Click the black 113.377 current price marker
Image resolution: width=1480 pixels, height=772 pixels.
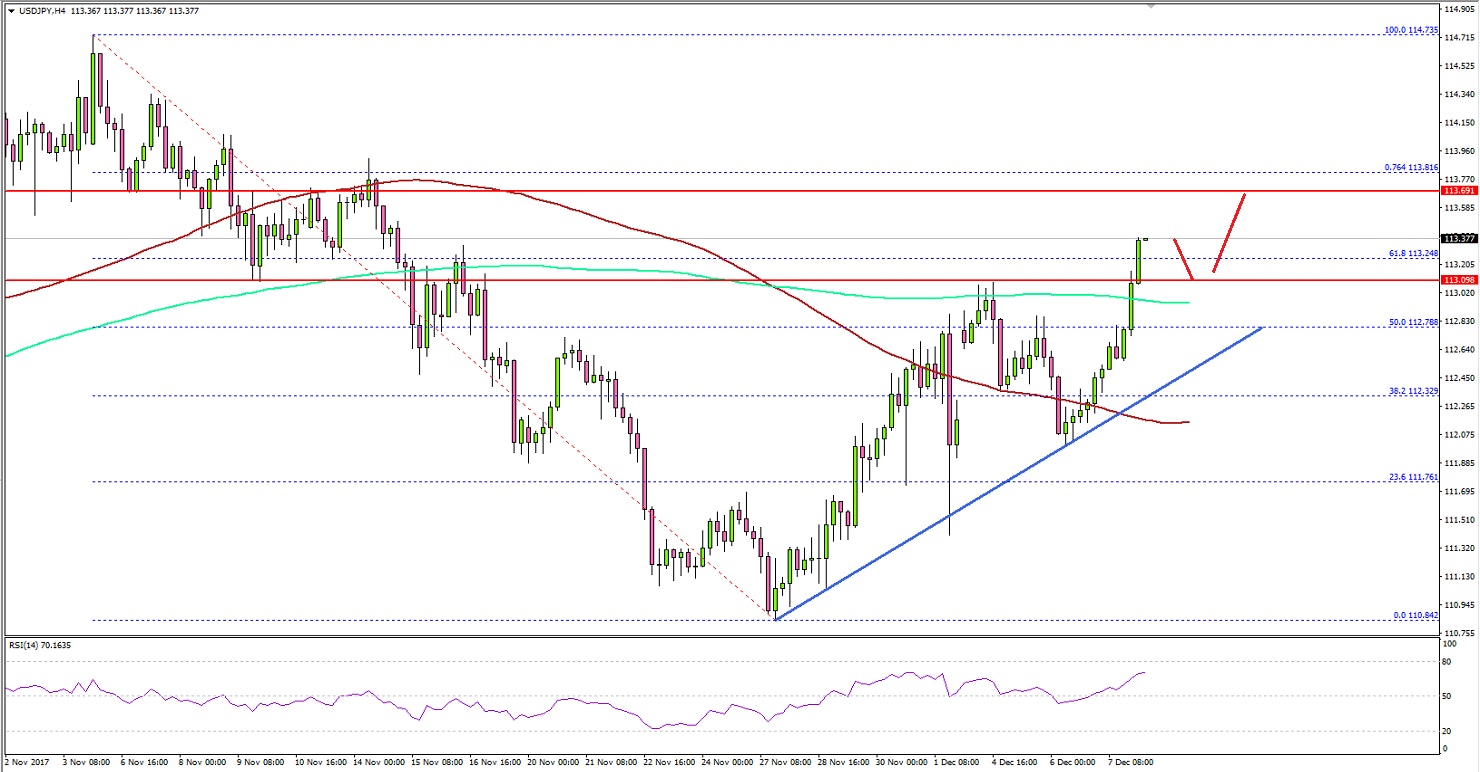coord(1458,238)
